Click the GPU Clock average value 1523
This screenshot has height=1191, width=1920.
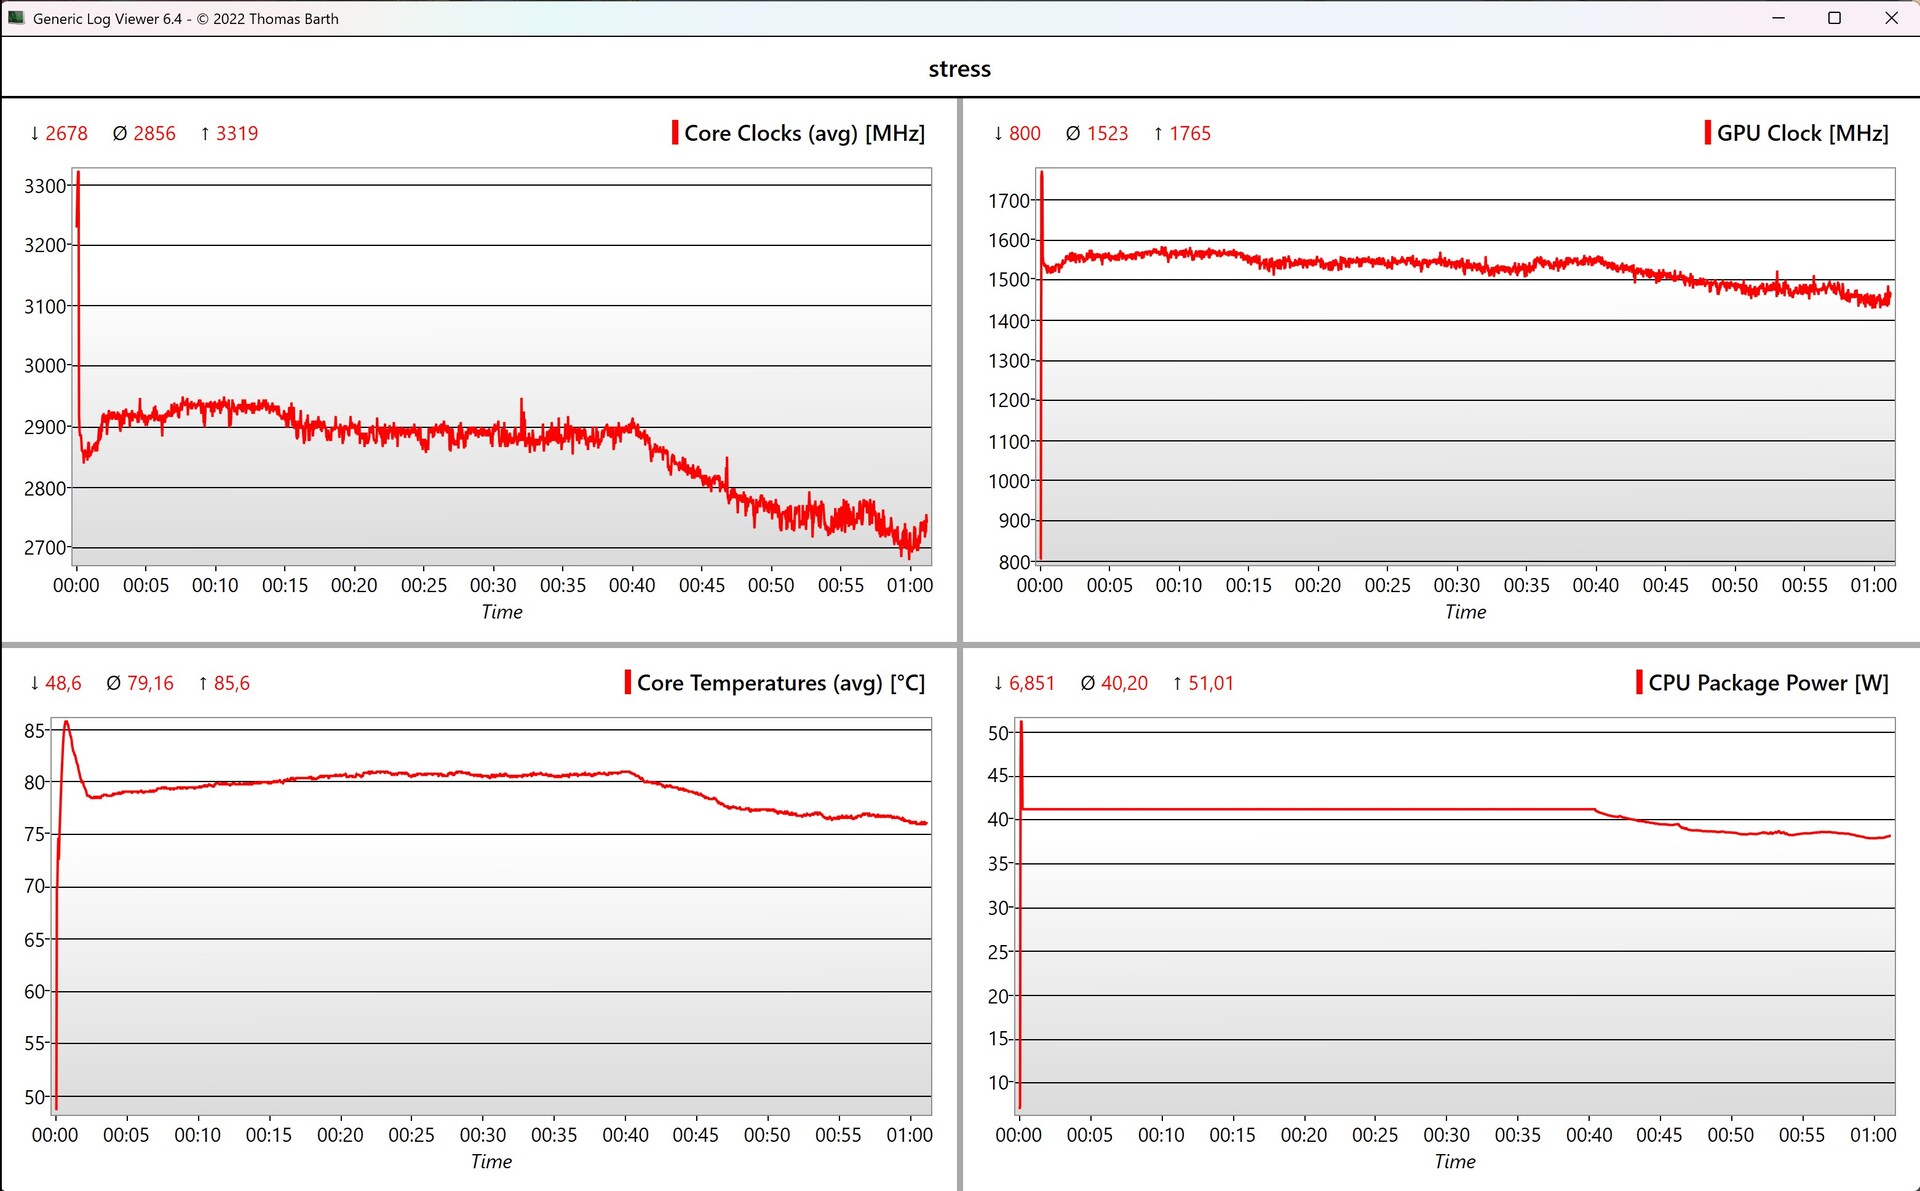click(1107, 133)
